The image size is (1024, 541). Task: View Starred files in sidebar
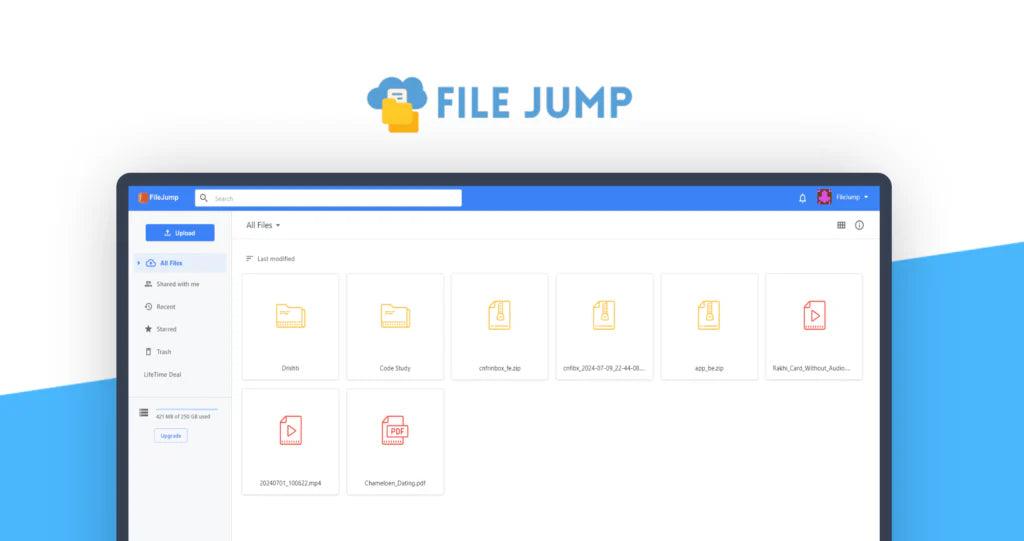tap(166, 329)
